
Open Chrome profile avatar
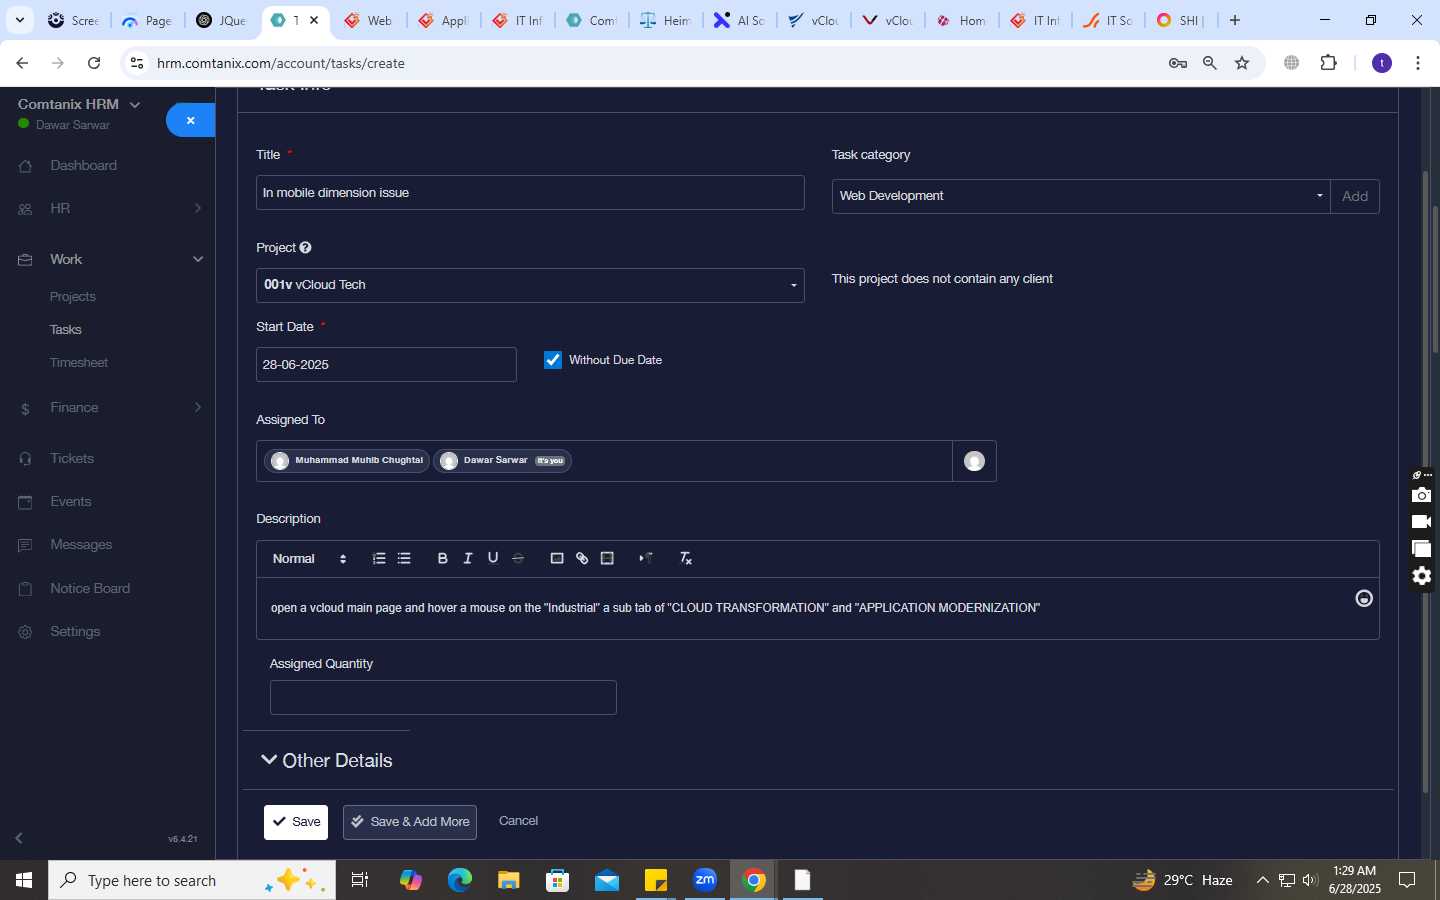pyautogui.click(x=1382, y=63)
